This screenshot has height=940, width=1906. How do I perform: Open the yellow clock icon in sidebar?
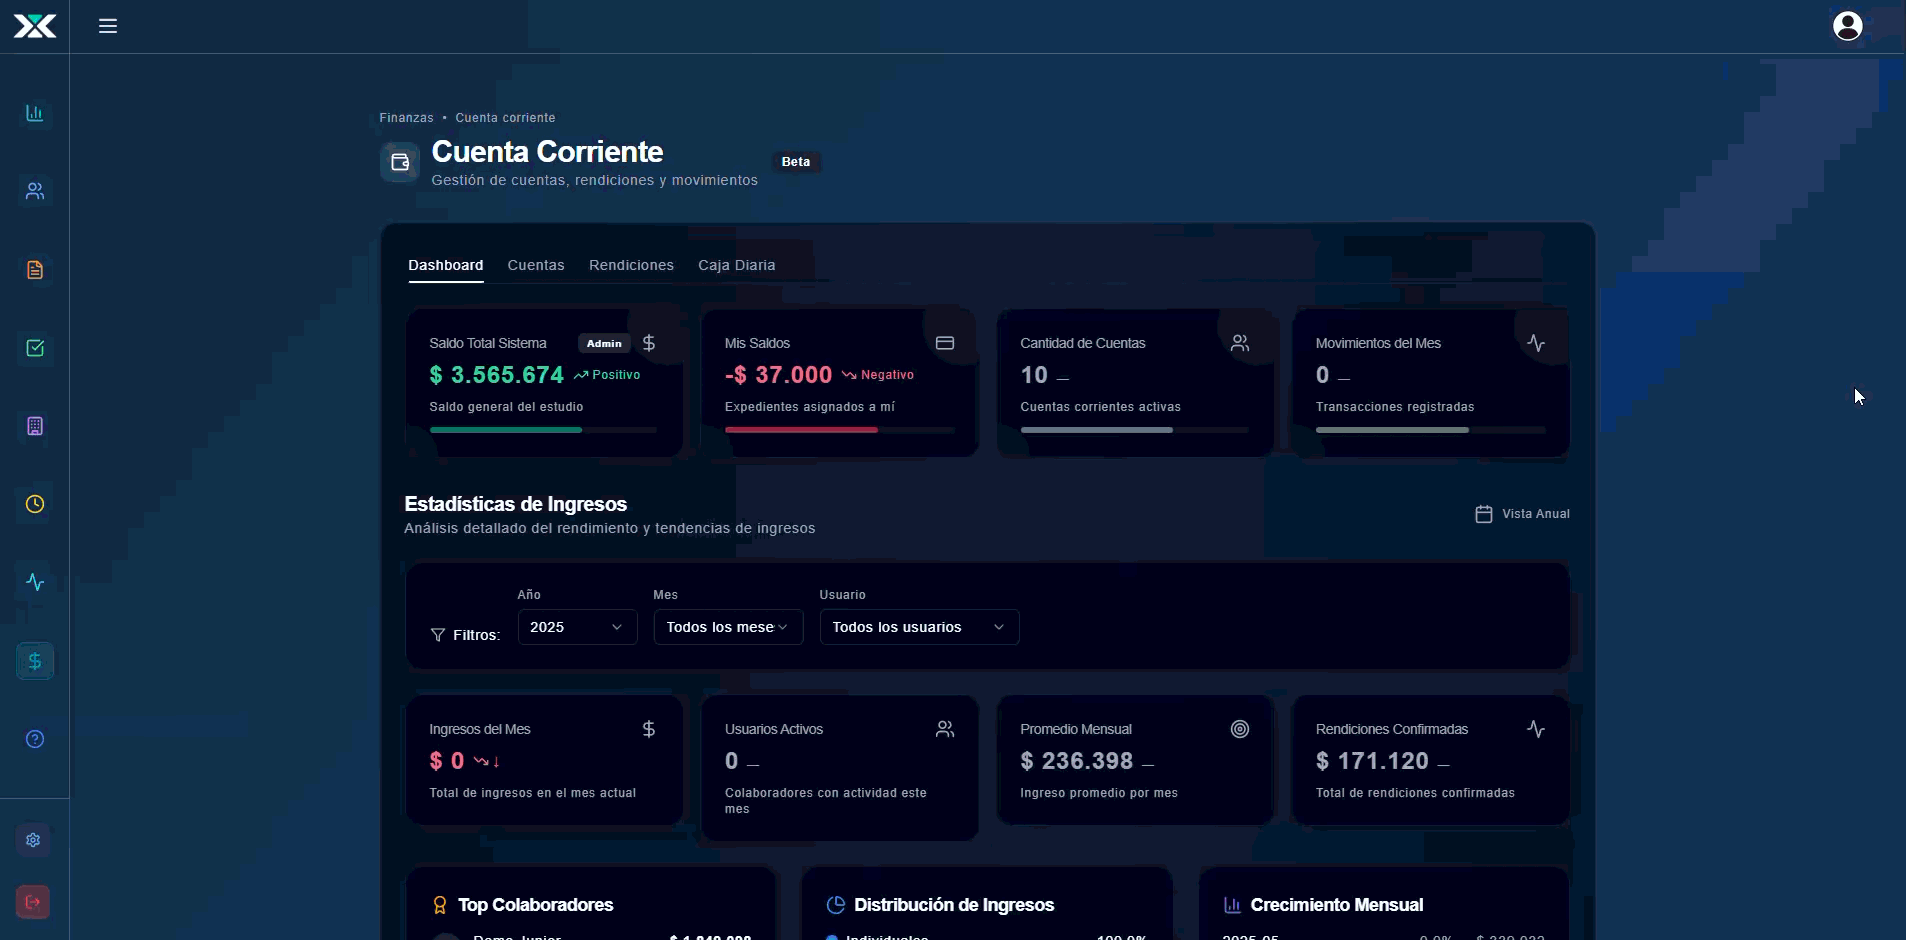[35, 504]
